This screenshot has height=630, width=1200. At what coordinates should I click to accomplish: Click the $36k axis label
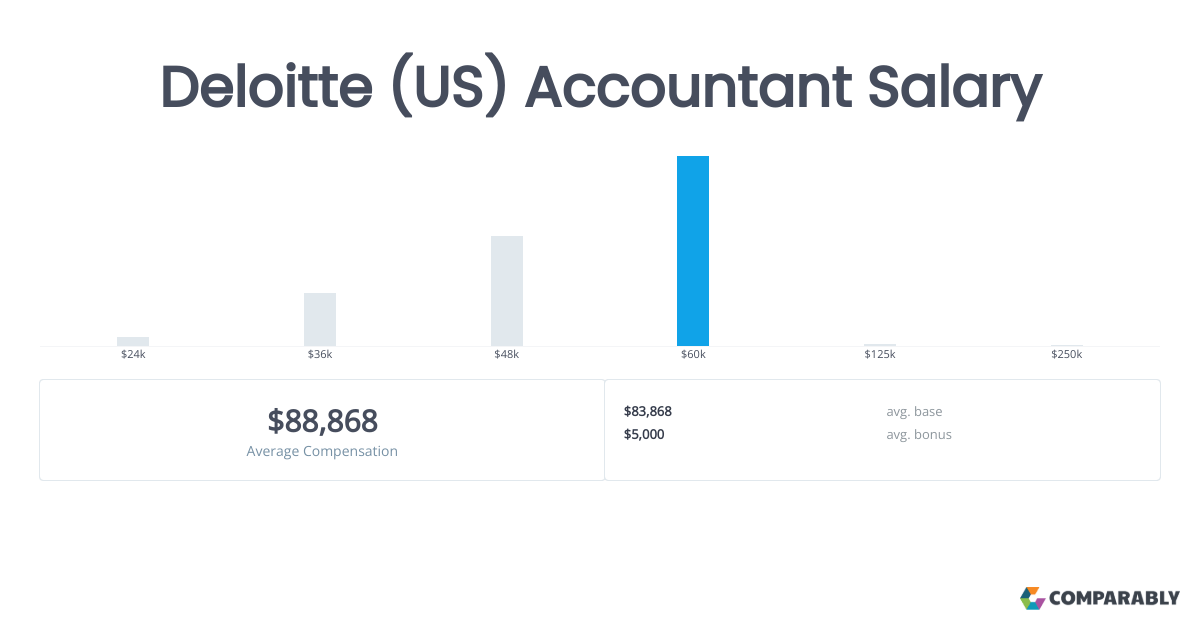click(320, 355)
